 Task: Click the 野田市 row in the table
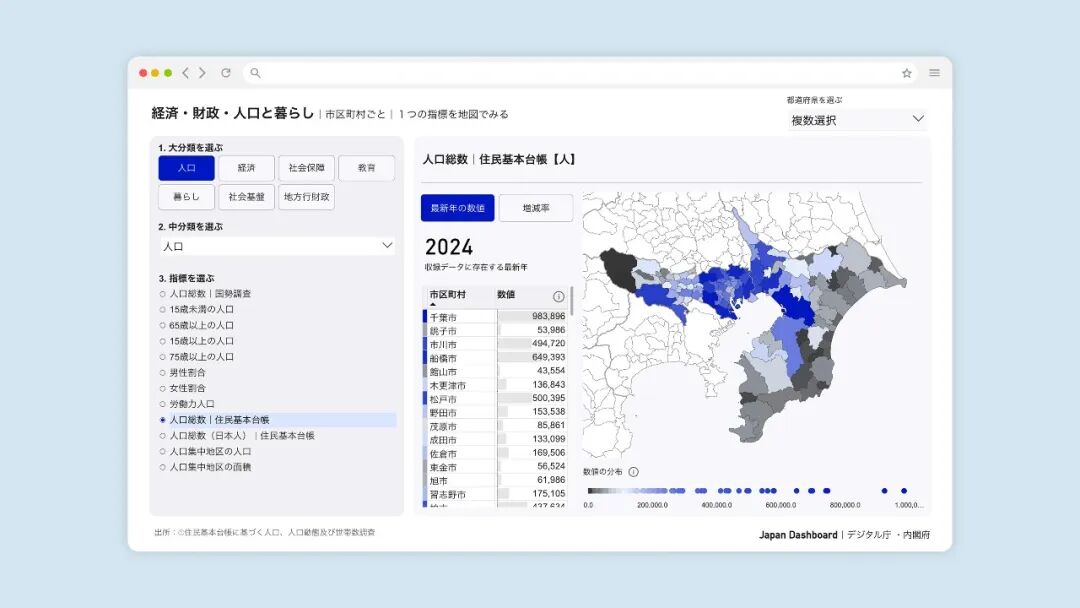tap(495, 412)
